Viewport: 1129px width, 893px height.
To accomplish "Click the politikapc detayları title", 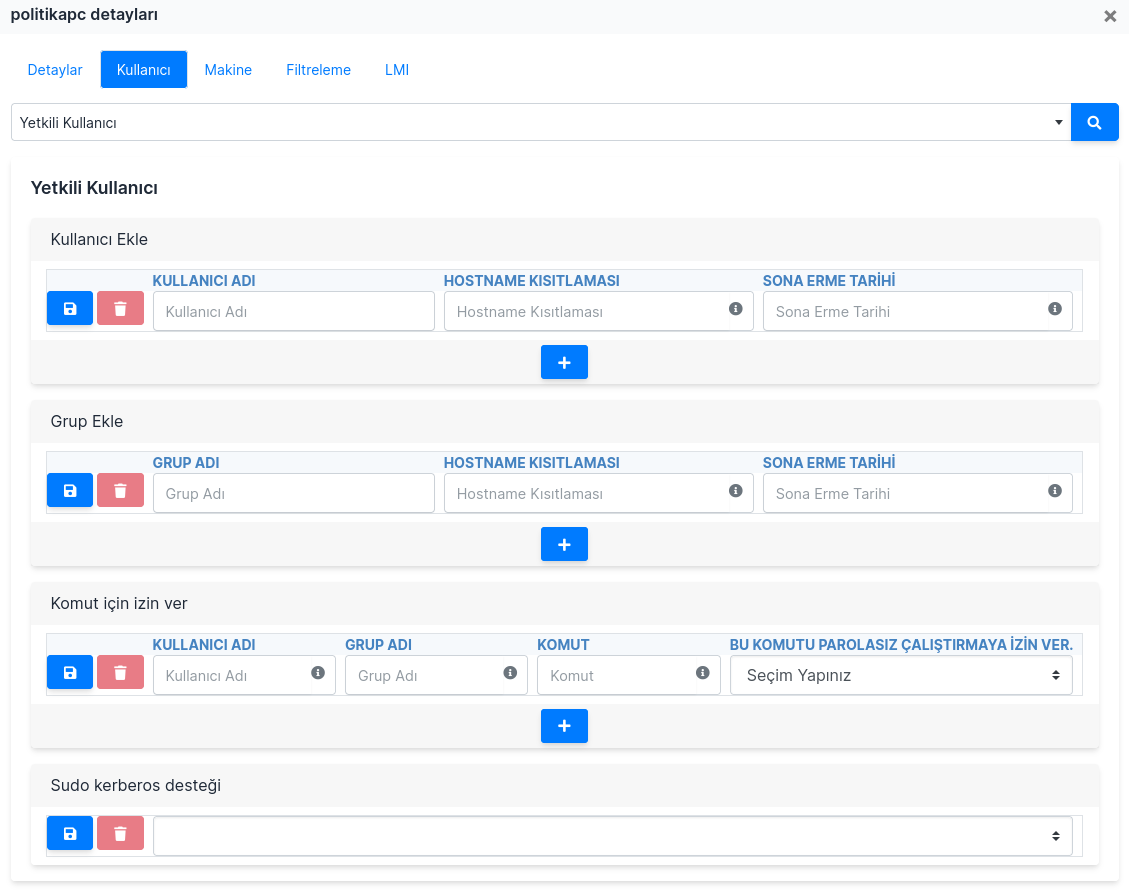I will (84, 14).
